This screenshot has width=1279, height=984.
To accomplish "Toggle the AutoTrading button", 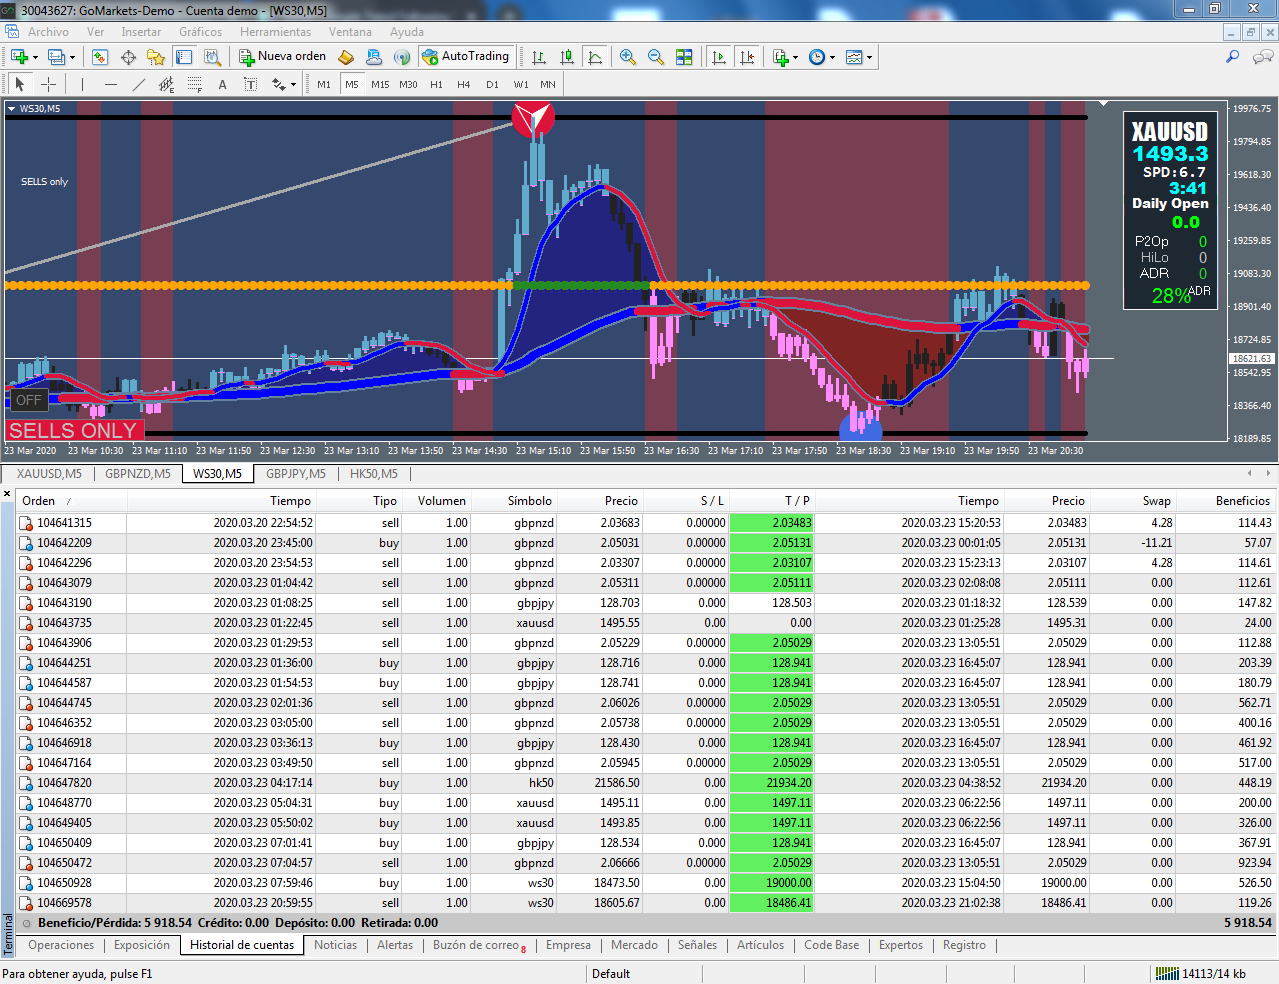I will point(466,57).
